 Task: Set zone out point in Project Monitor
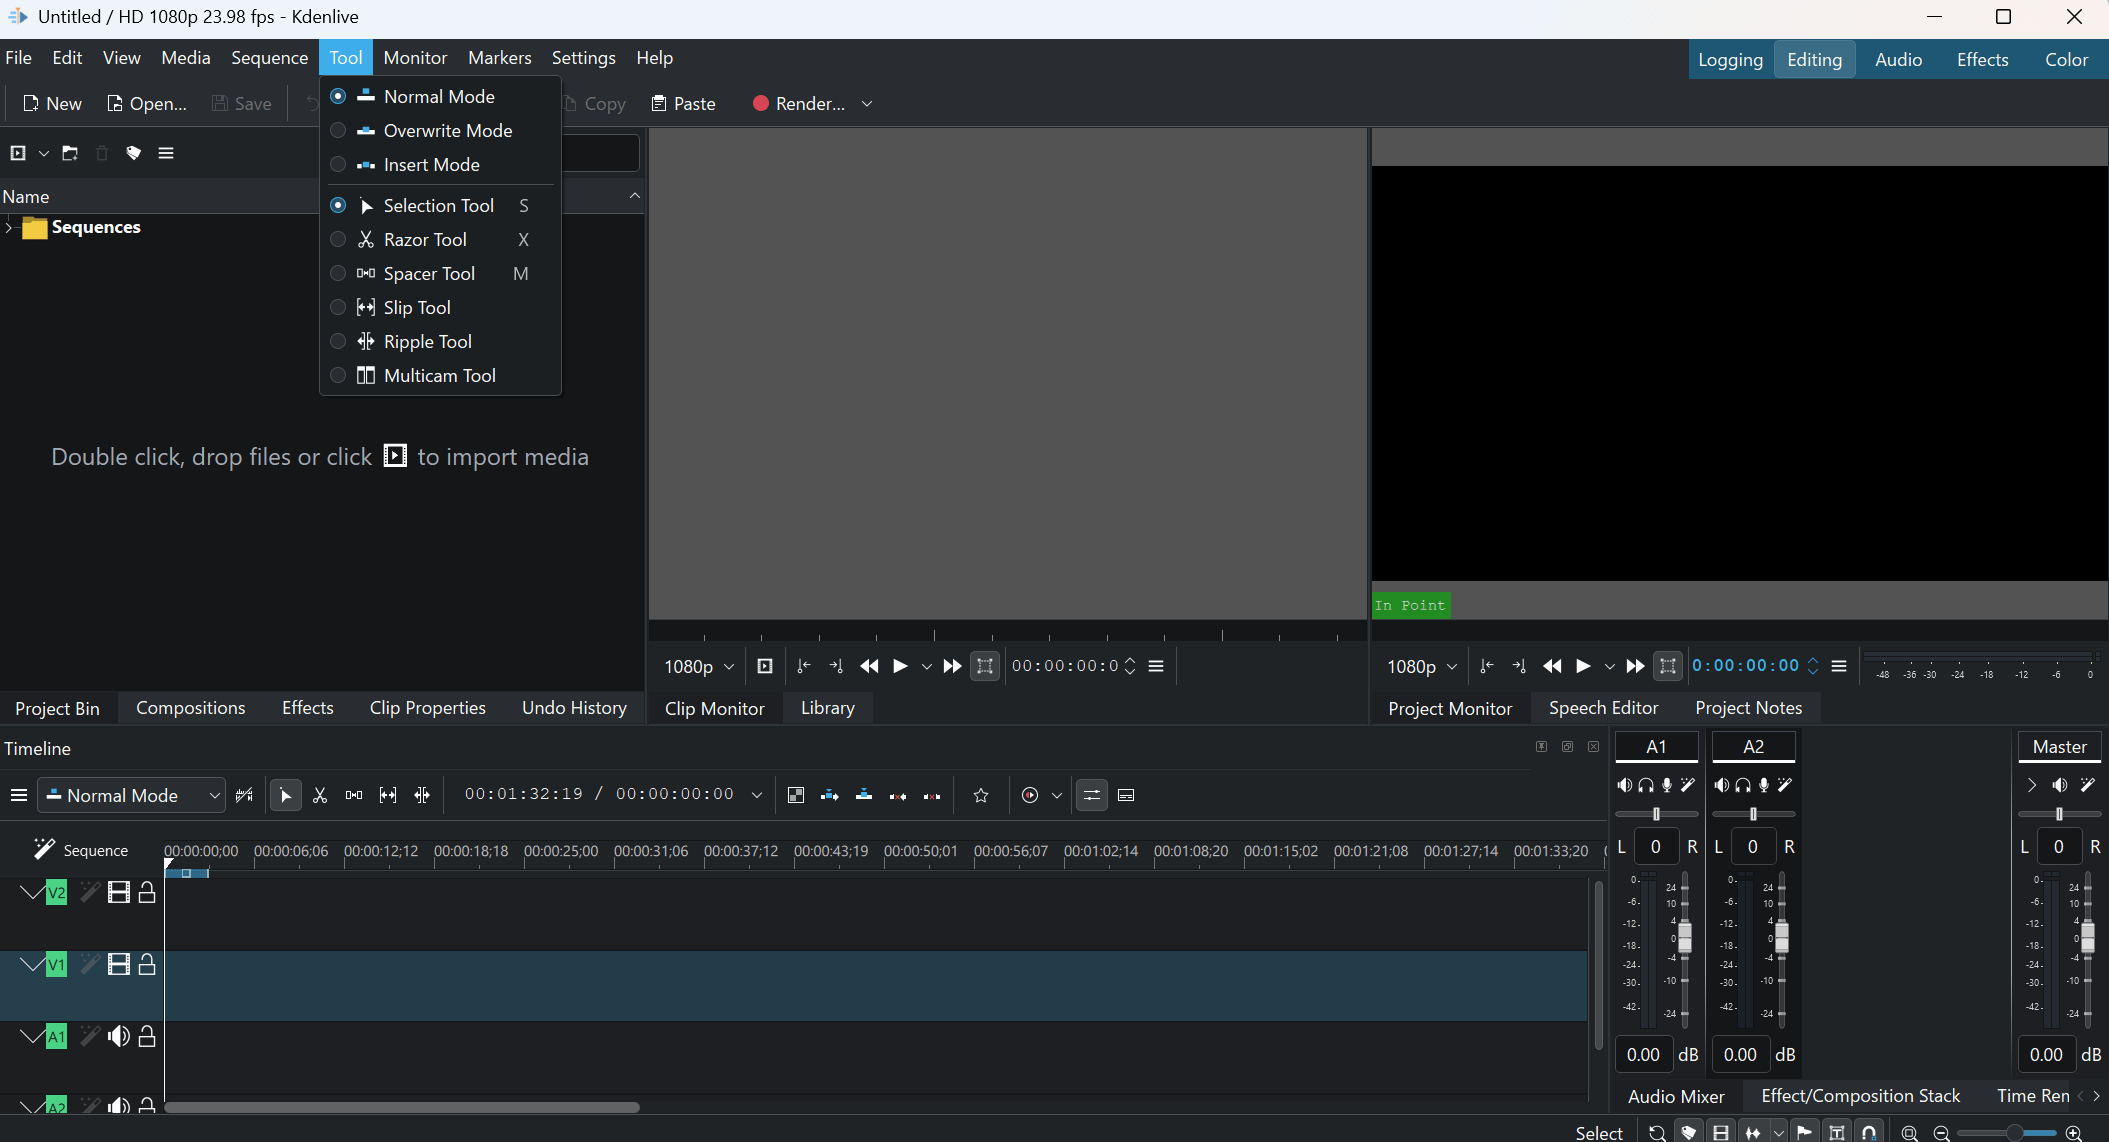tap(1519, 666)
